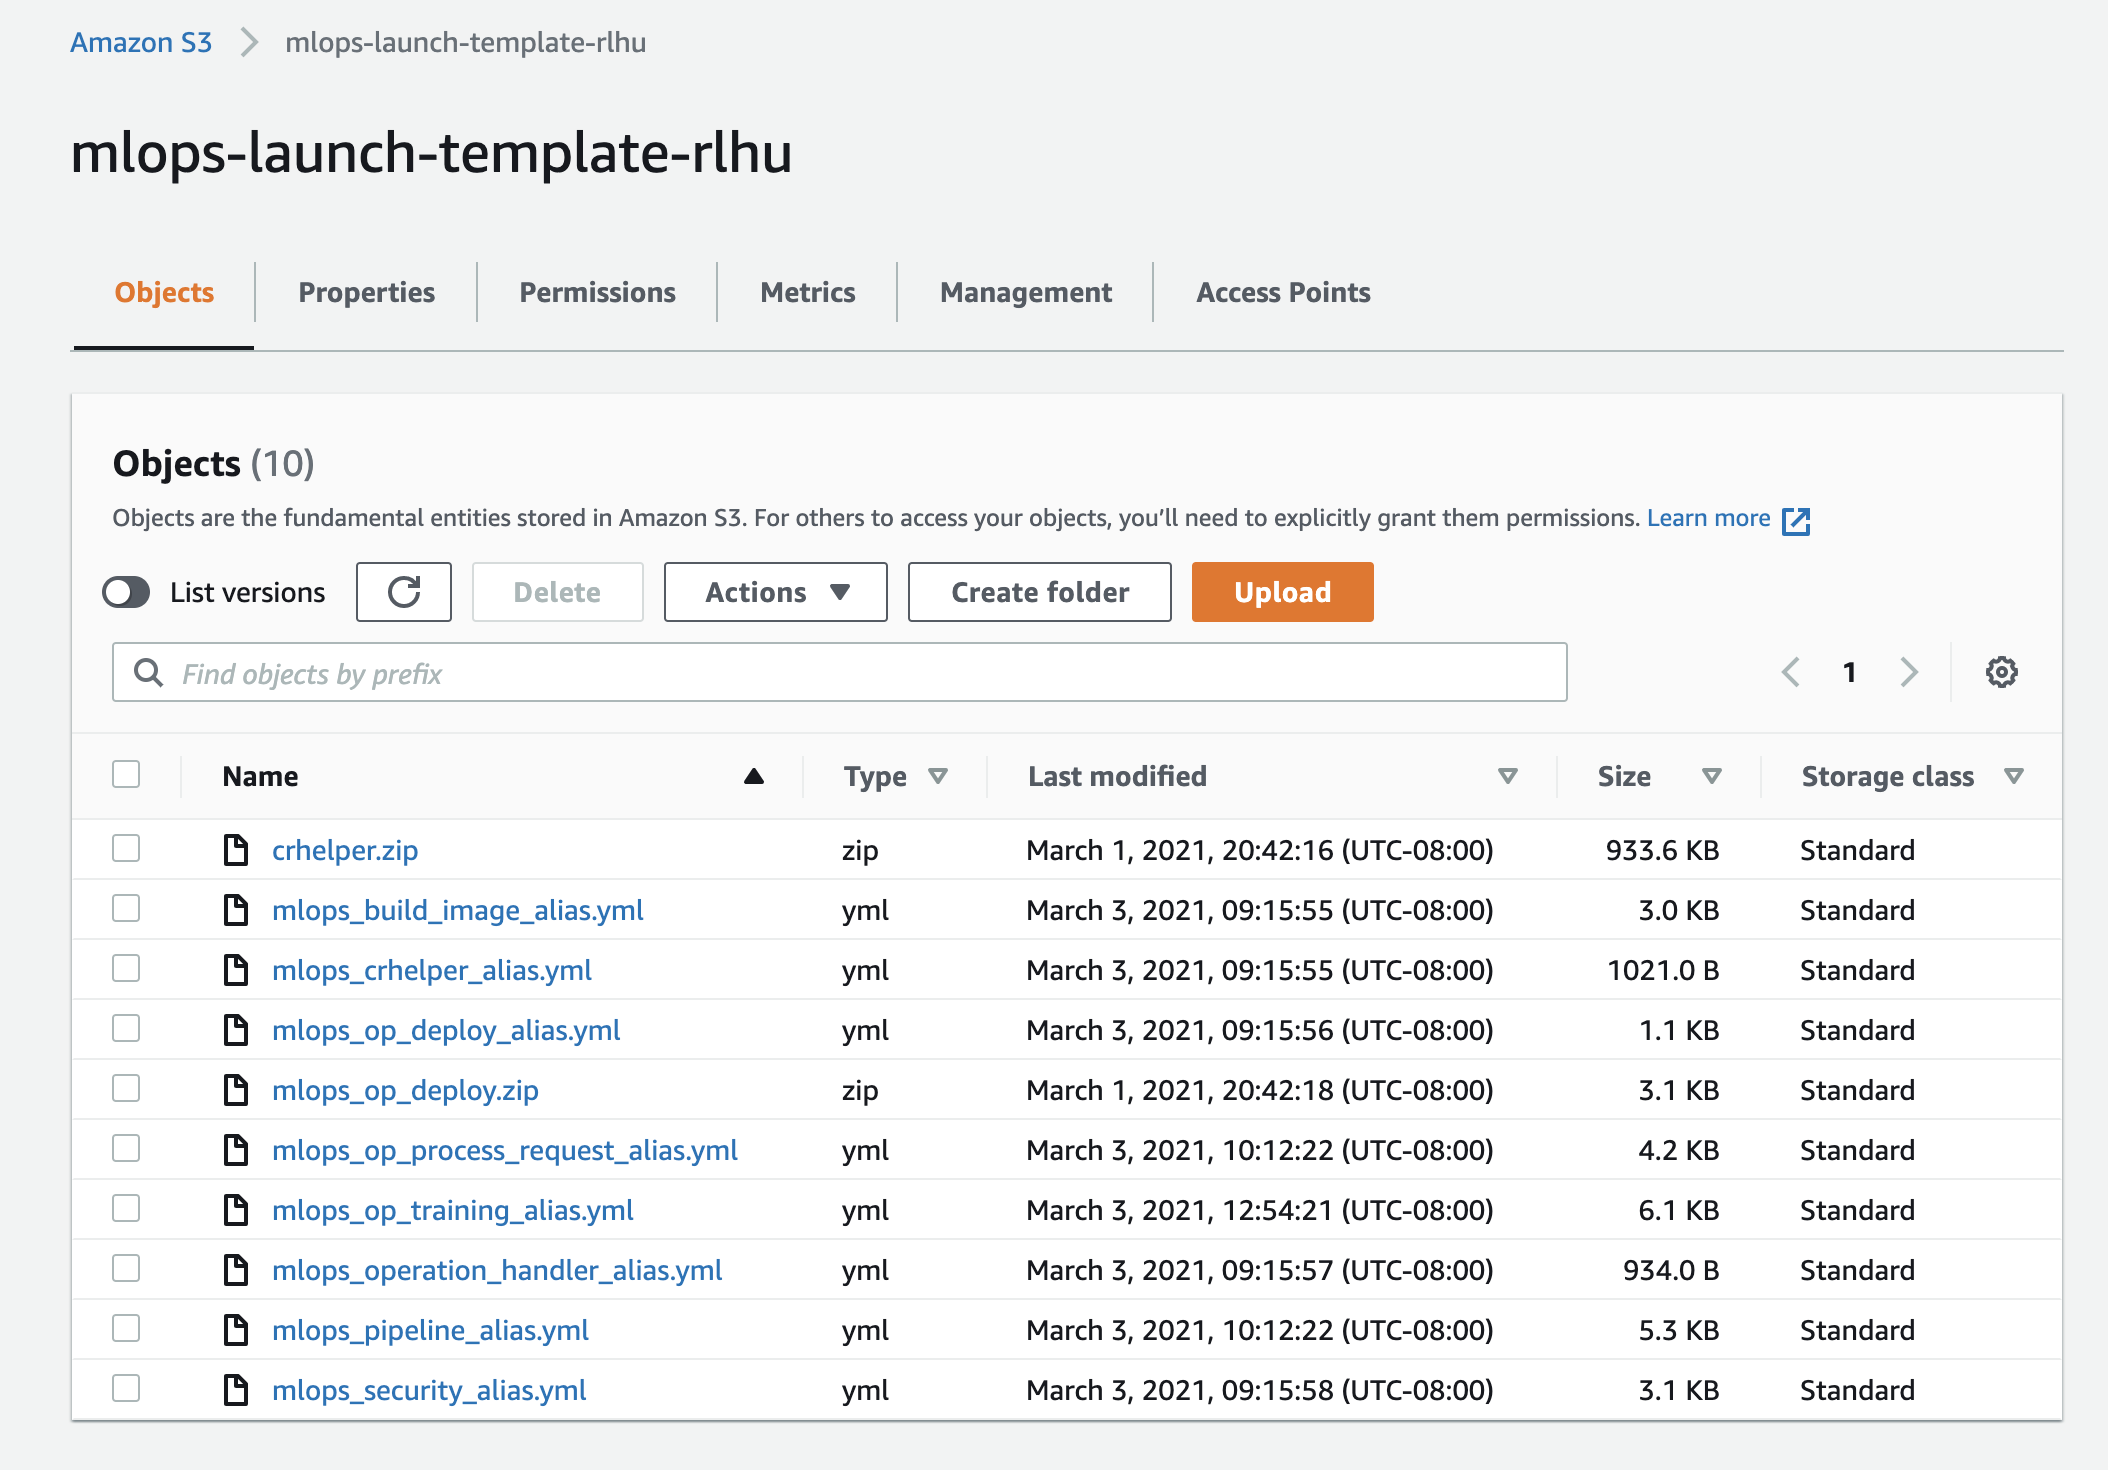Open mlops_pipeline_alias.yml object link
This screenshot has height=1470, width=2108.
pos(430,1330)
